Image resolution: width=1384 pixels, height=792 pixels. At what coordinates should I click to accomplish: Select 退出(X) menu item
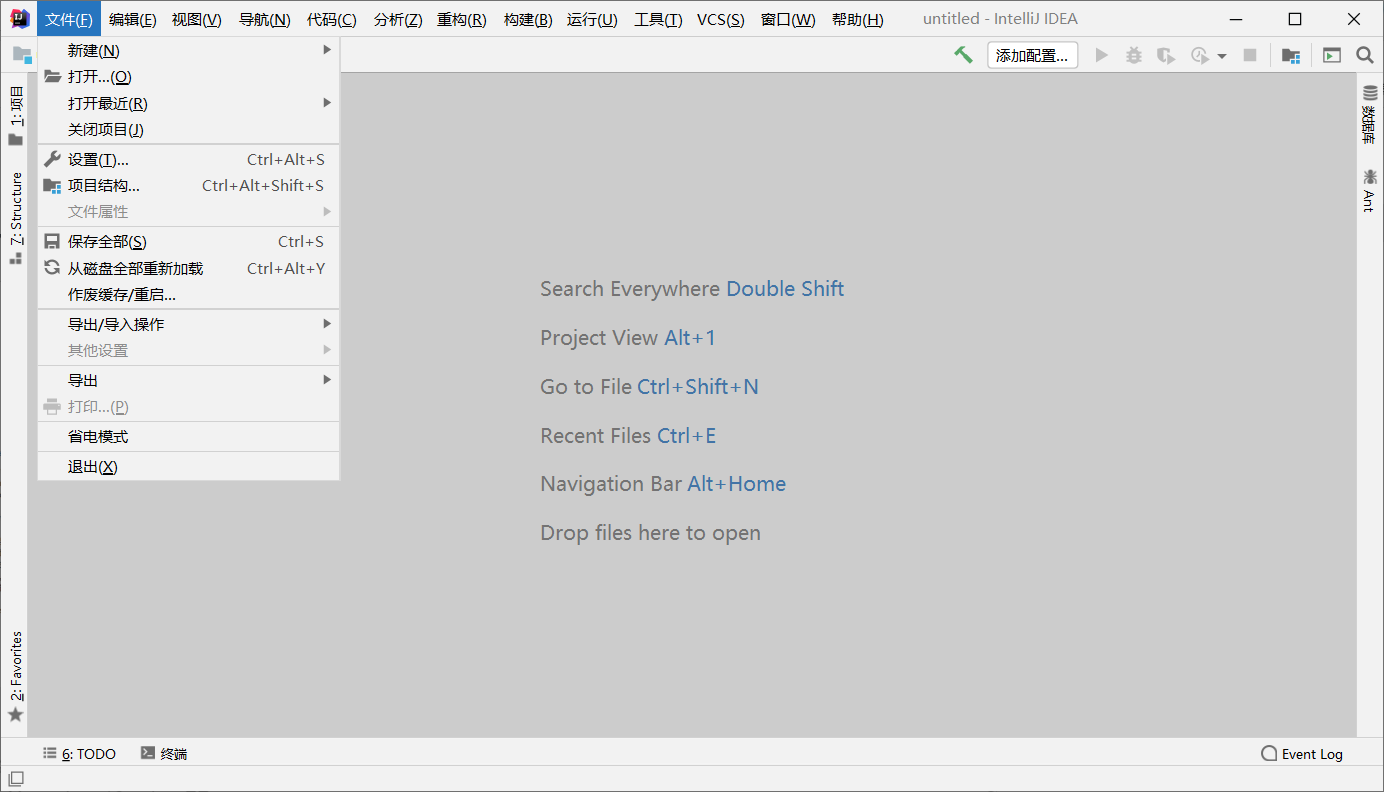click(x=189, y=466)
